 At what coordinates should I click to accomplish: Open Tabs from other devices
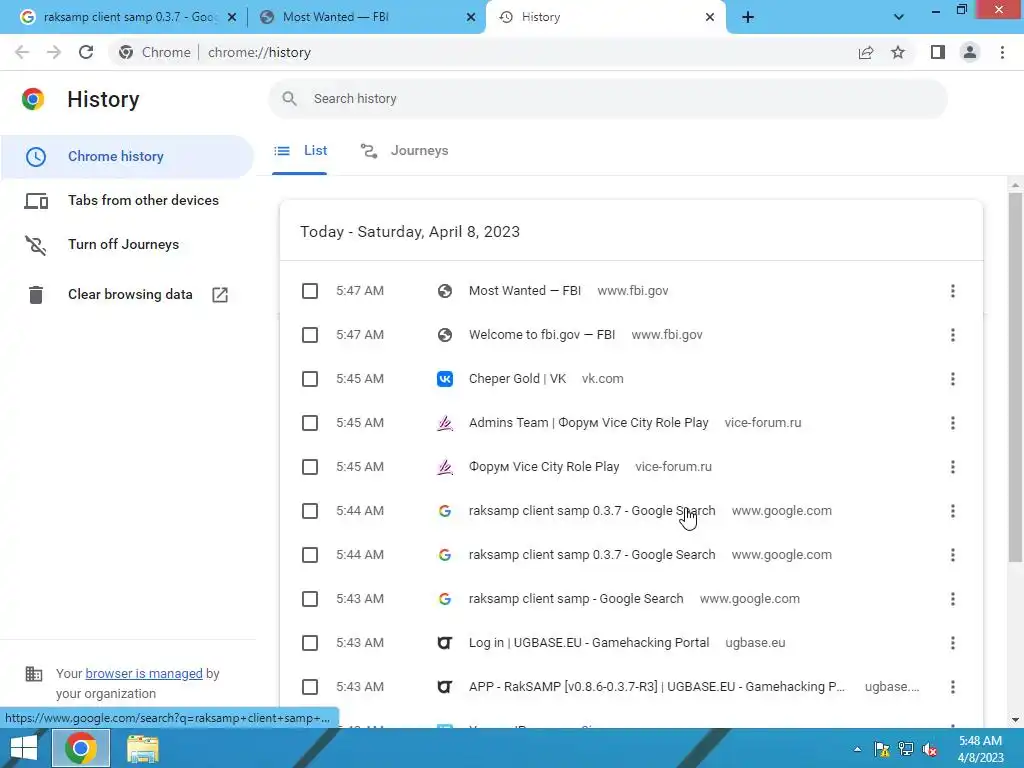coord(144,200)
